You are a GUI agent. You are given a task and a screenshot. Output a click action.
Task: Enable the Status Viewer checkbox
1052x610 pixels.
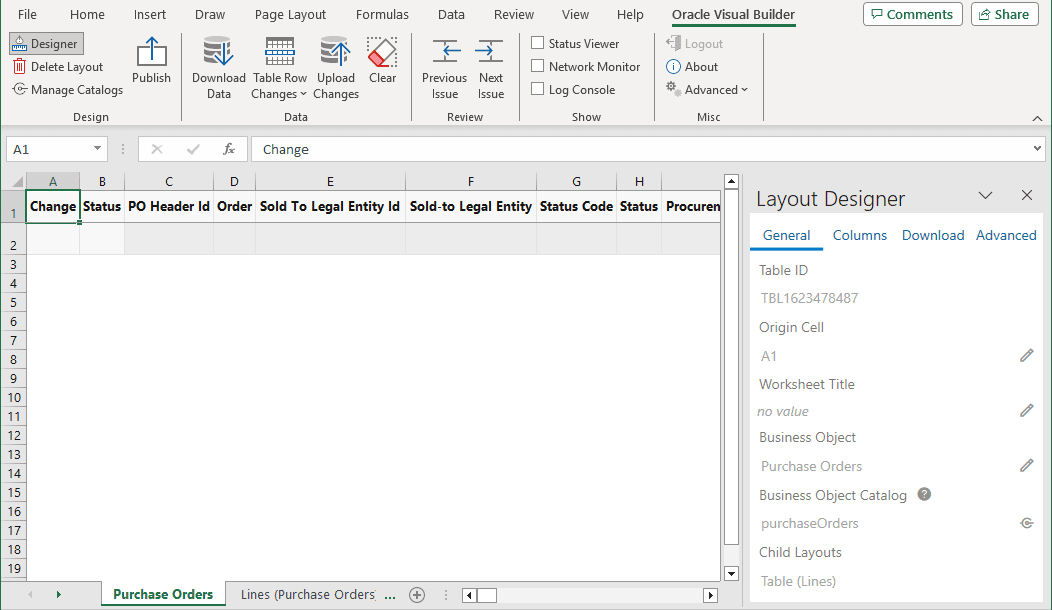[538, 43]
